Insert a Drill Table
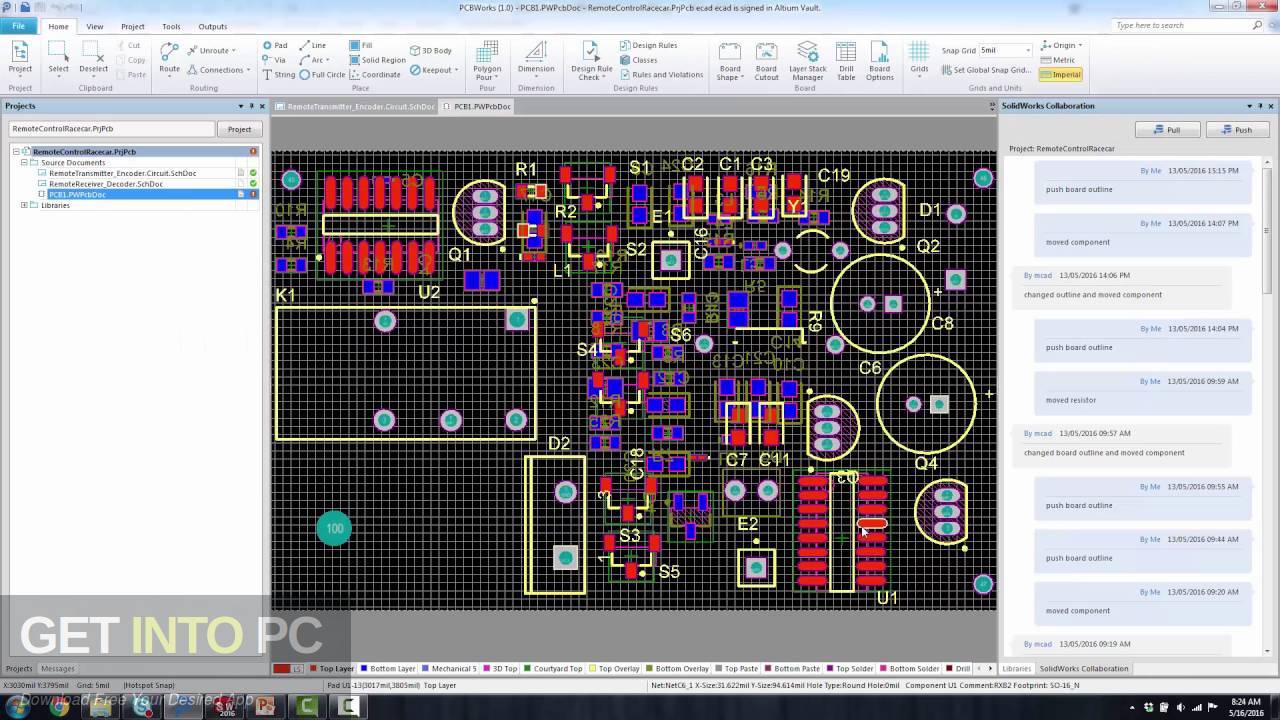 pos(846,62)
